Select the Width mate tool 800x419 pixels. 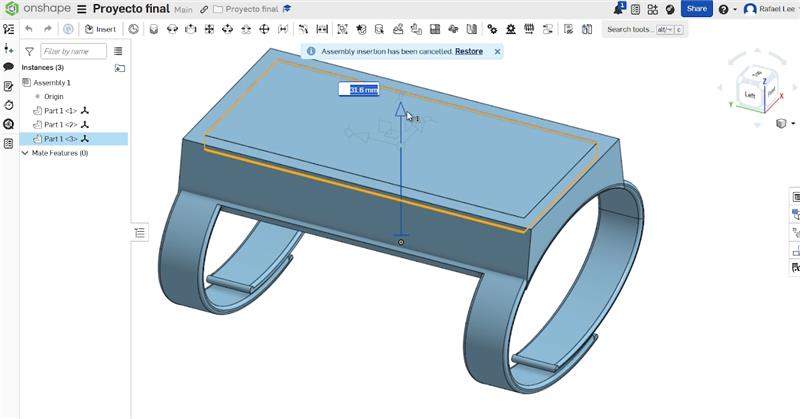coord(322,29)
